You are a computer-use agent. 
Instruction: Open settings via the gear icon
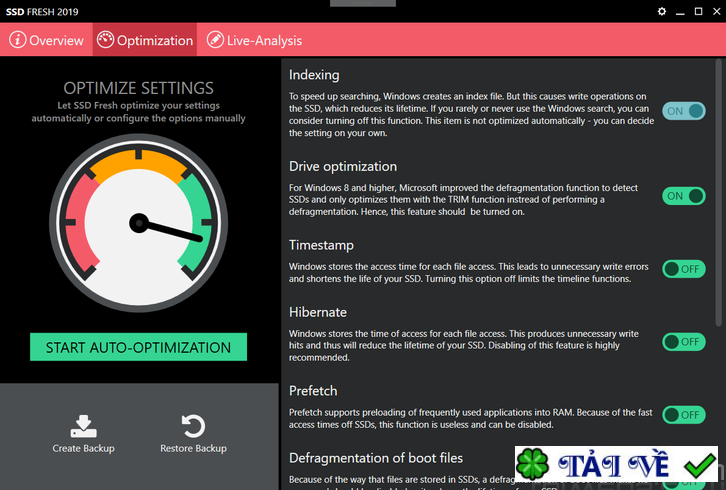[x=662, y=11]
